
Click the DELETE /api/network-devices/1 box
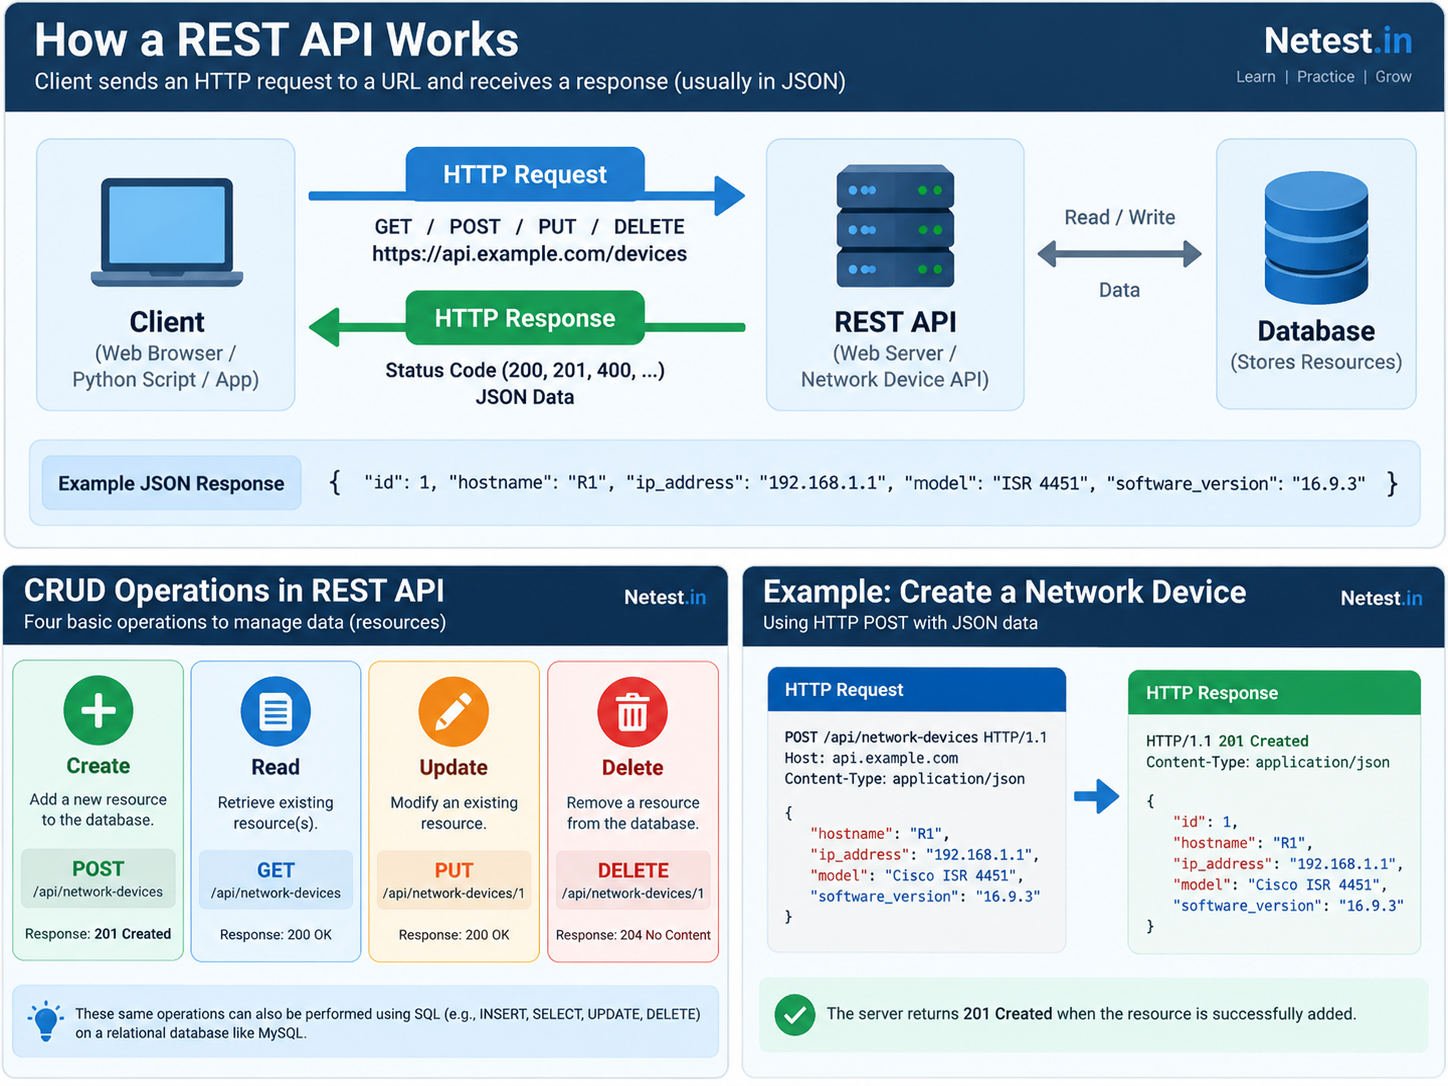633,880
